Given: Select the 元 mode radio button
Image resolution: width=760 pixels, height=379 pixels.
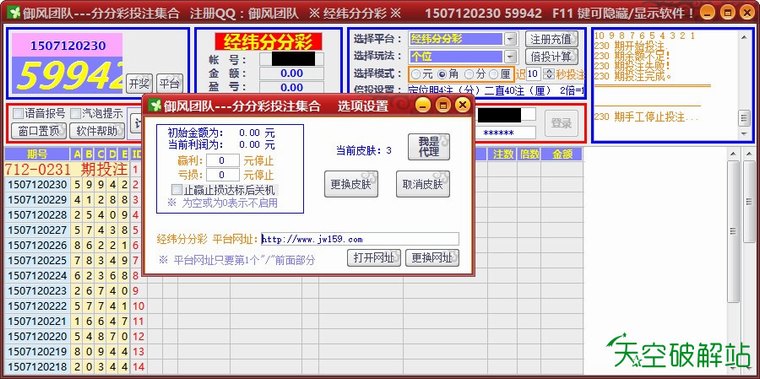Looking at the screenshot, I should (x=416, y=74).
